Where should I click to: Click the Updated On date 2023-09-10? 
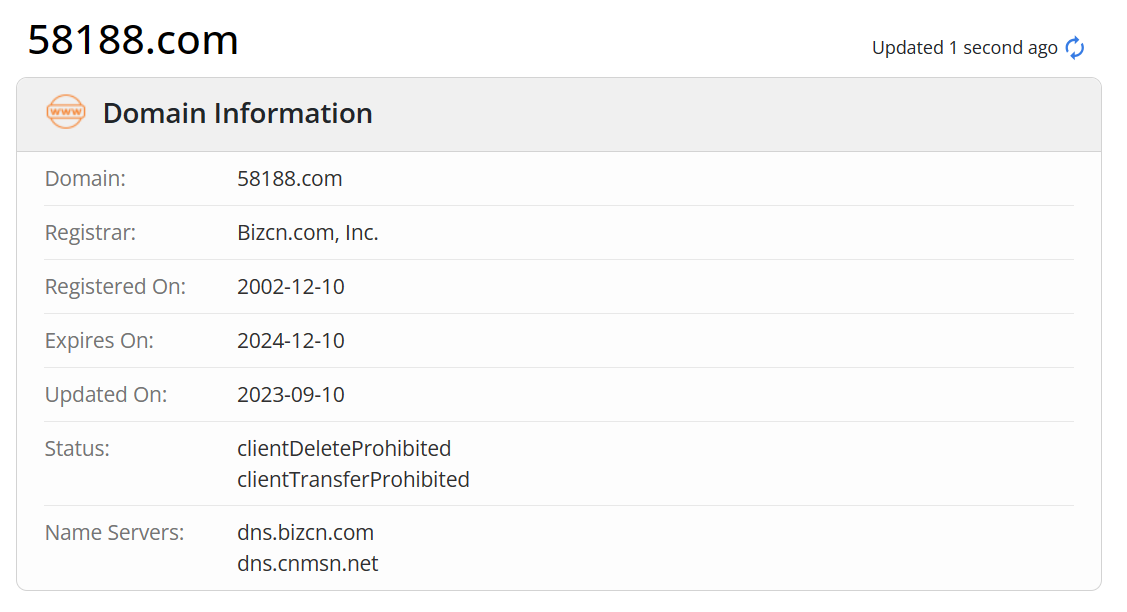click(x=291, y=394)
